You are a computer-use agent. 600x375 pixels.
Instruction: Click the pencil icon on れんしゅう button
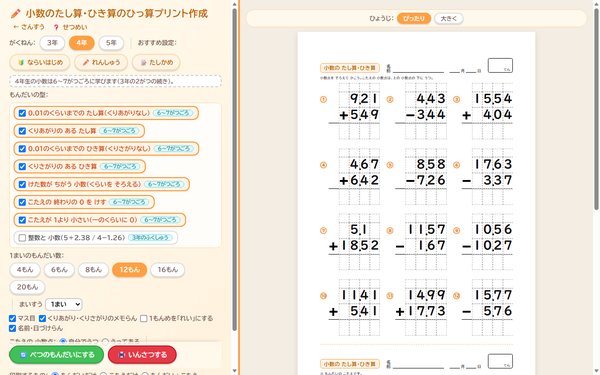86,62
